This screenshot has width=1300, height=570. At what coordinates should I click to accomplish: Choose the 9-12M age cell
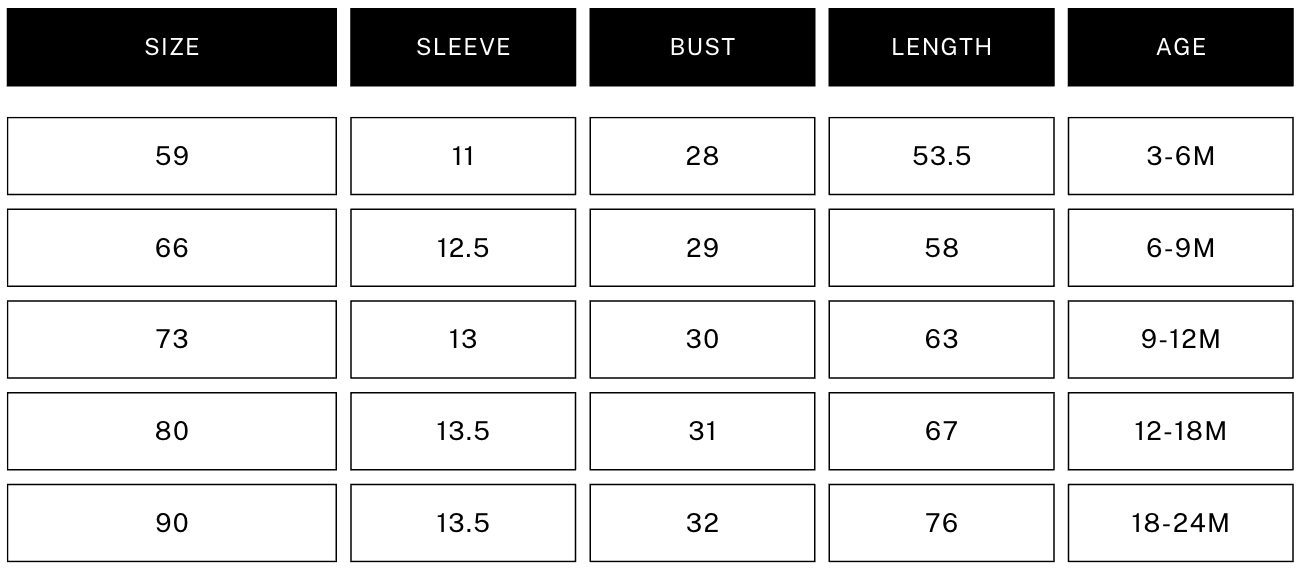click(1180, 340)
